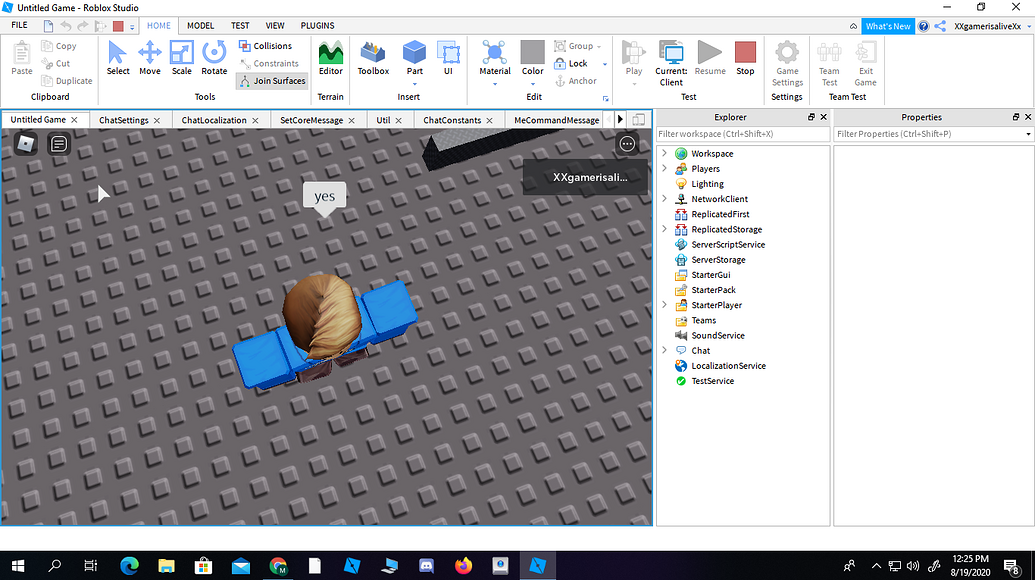Viewport: 1035px width, 580px height.
Task: Open the ChatLocalization script tab
Action: pyautogui.click(x=214, y=120)
